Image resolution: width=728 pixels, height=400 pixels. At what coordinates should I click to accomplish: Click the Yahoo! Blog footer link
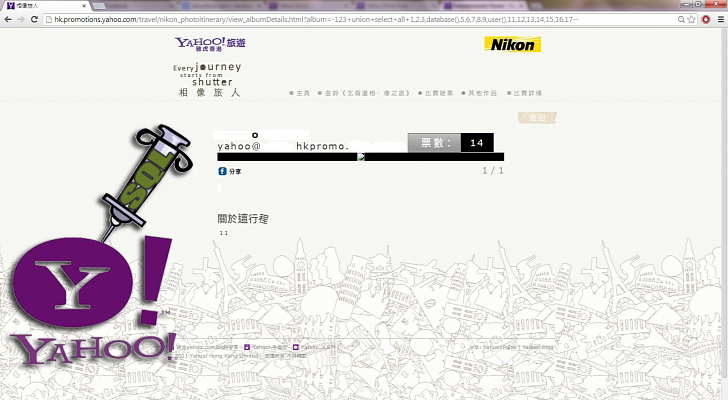[x=537, y=347]
